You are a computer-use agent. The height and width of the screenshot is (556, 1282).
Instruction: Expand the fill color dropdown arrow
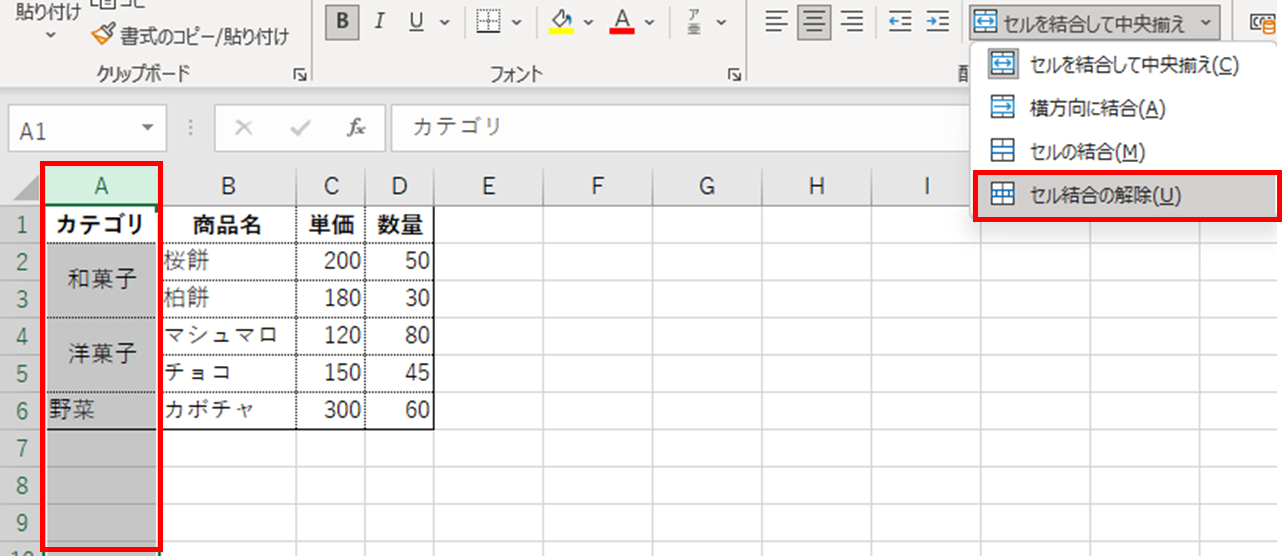click(588, 22)
